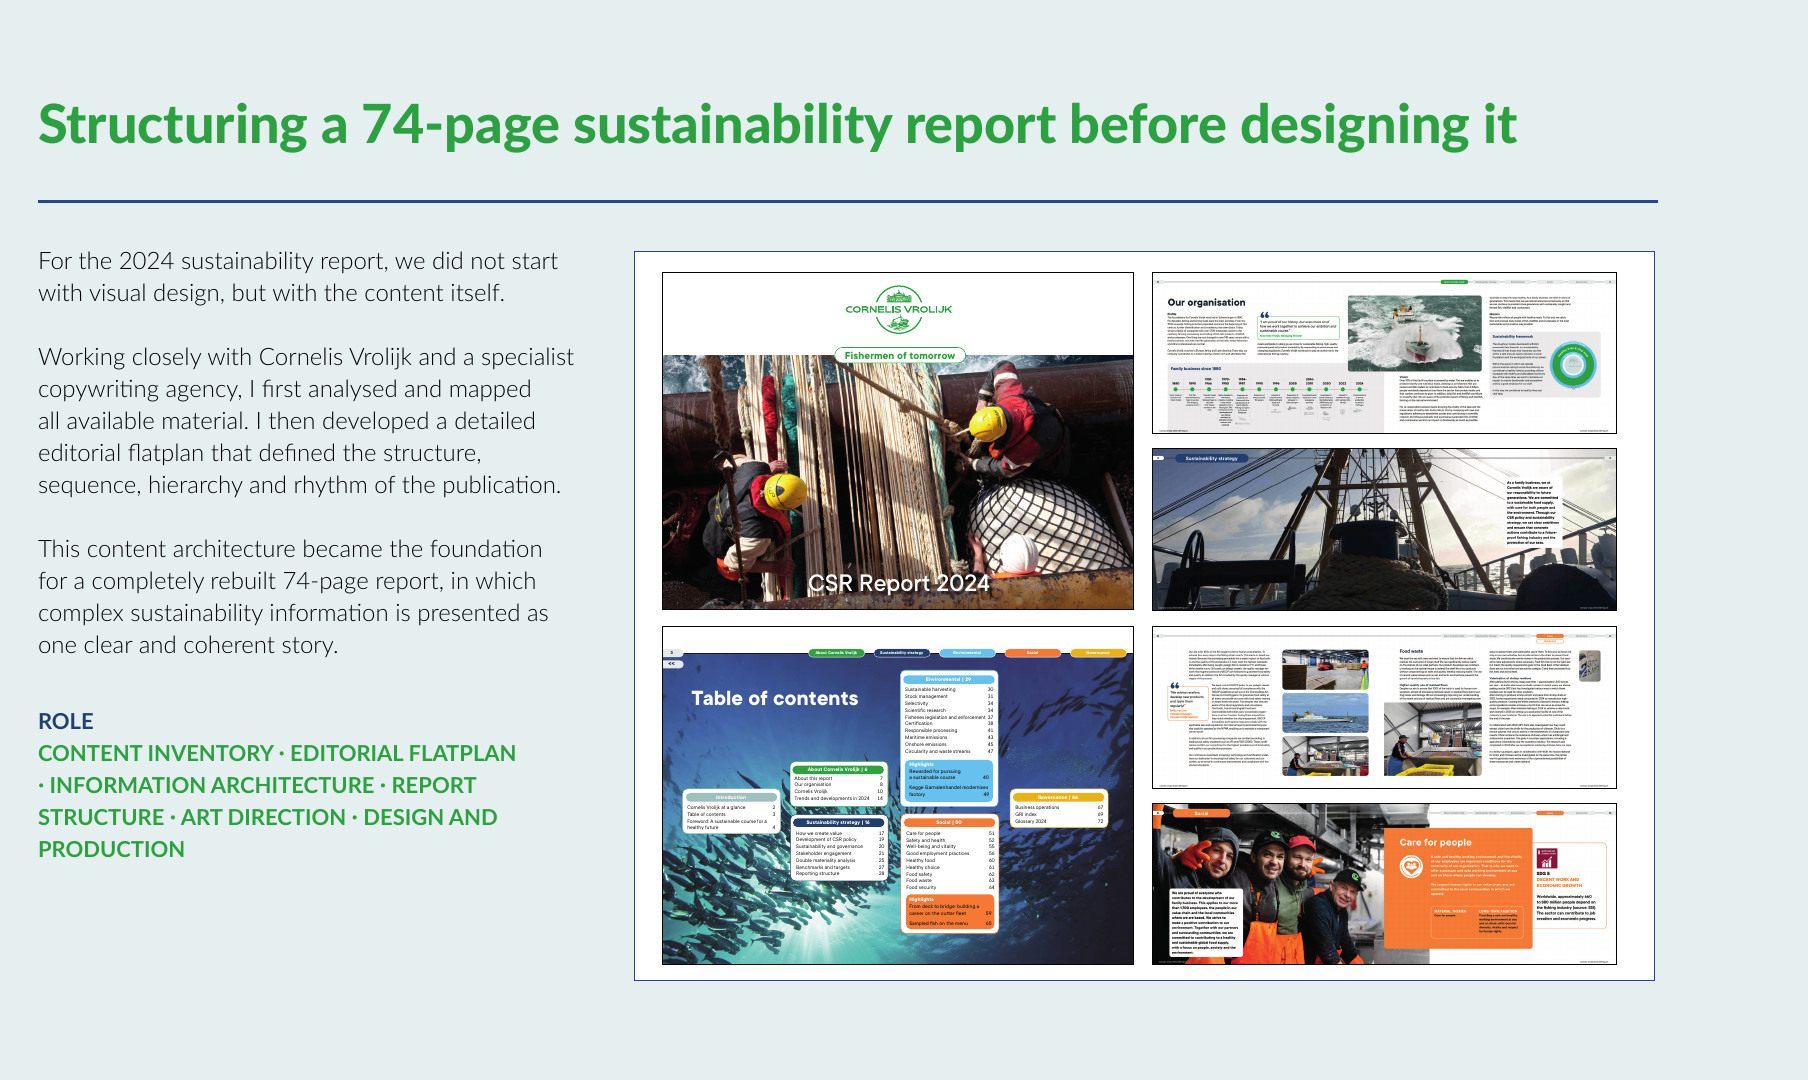Click the 'Sustainability strategy | 16' contents header
1808x1080 pixels.
[x=839, y=822]
